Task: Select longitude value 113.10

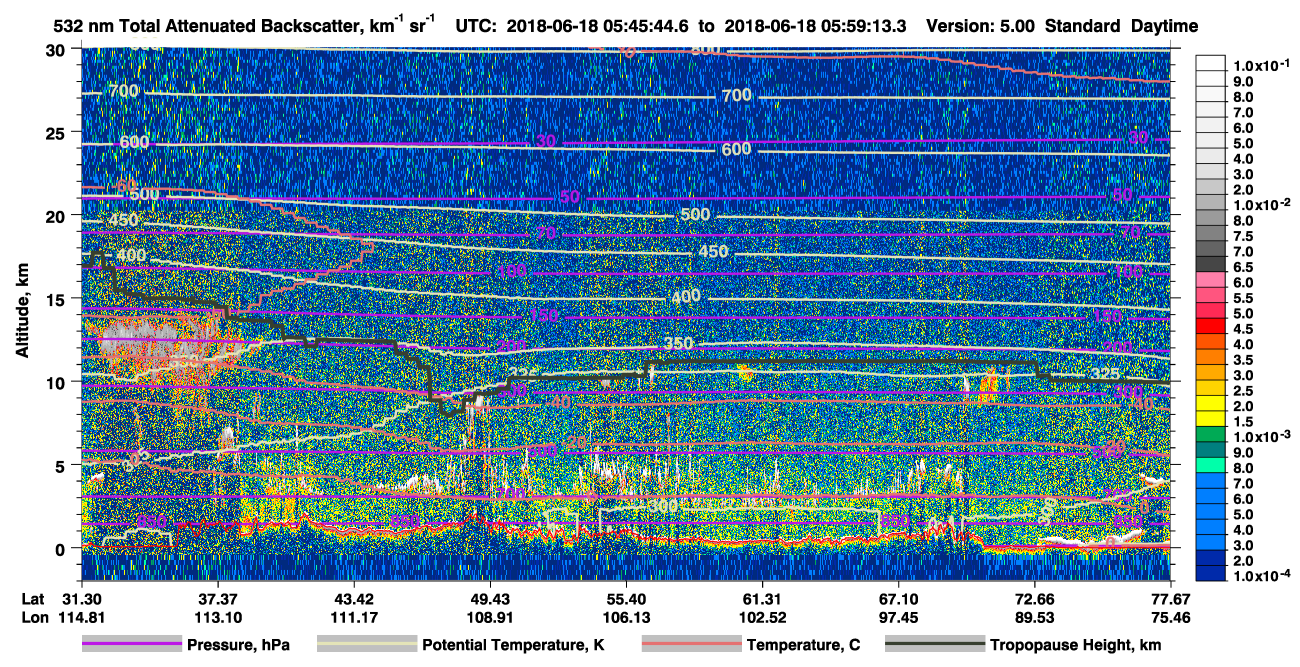Action: click(x=217, y=617)
